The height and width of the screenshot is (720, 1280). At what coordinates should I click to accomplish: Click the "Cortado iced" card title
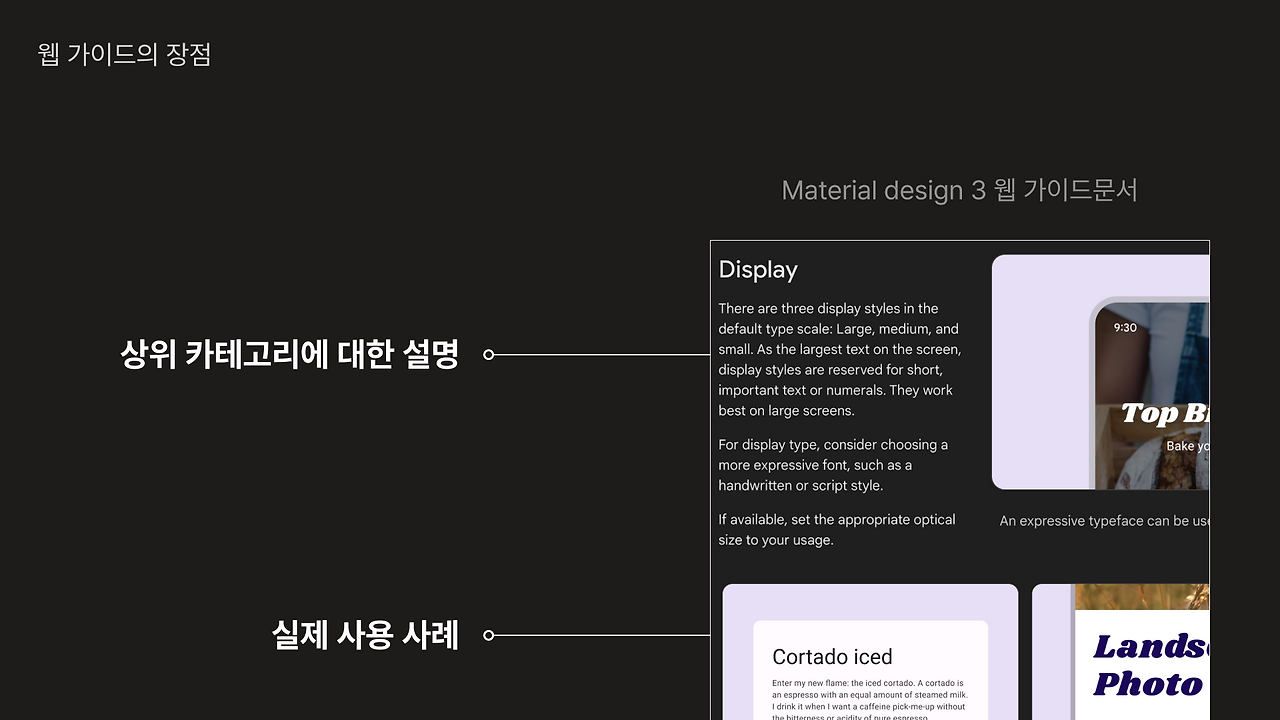pos(832,657)
